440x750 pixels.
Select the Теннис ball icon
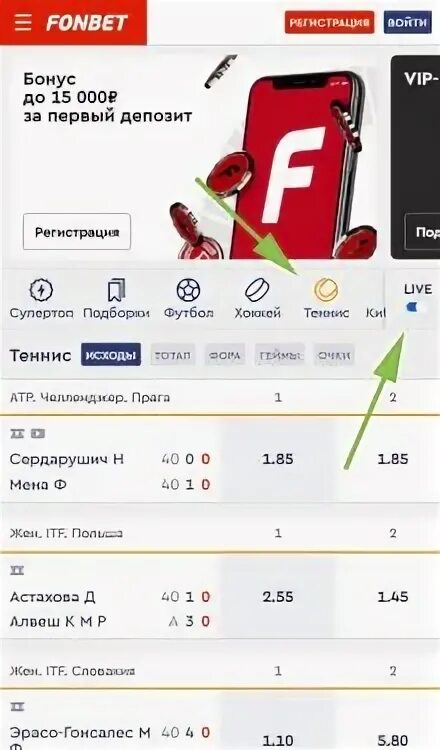326,289
